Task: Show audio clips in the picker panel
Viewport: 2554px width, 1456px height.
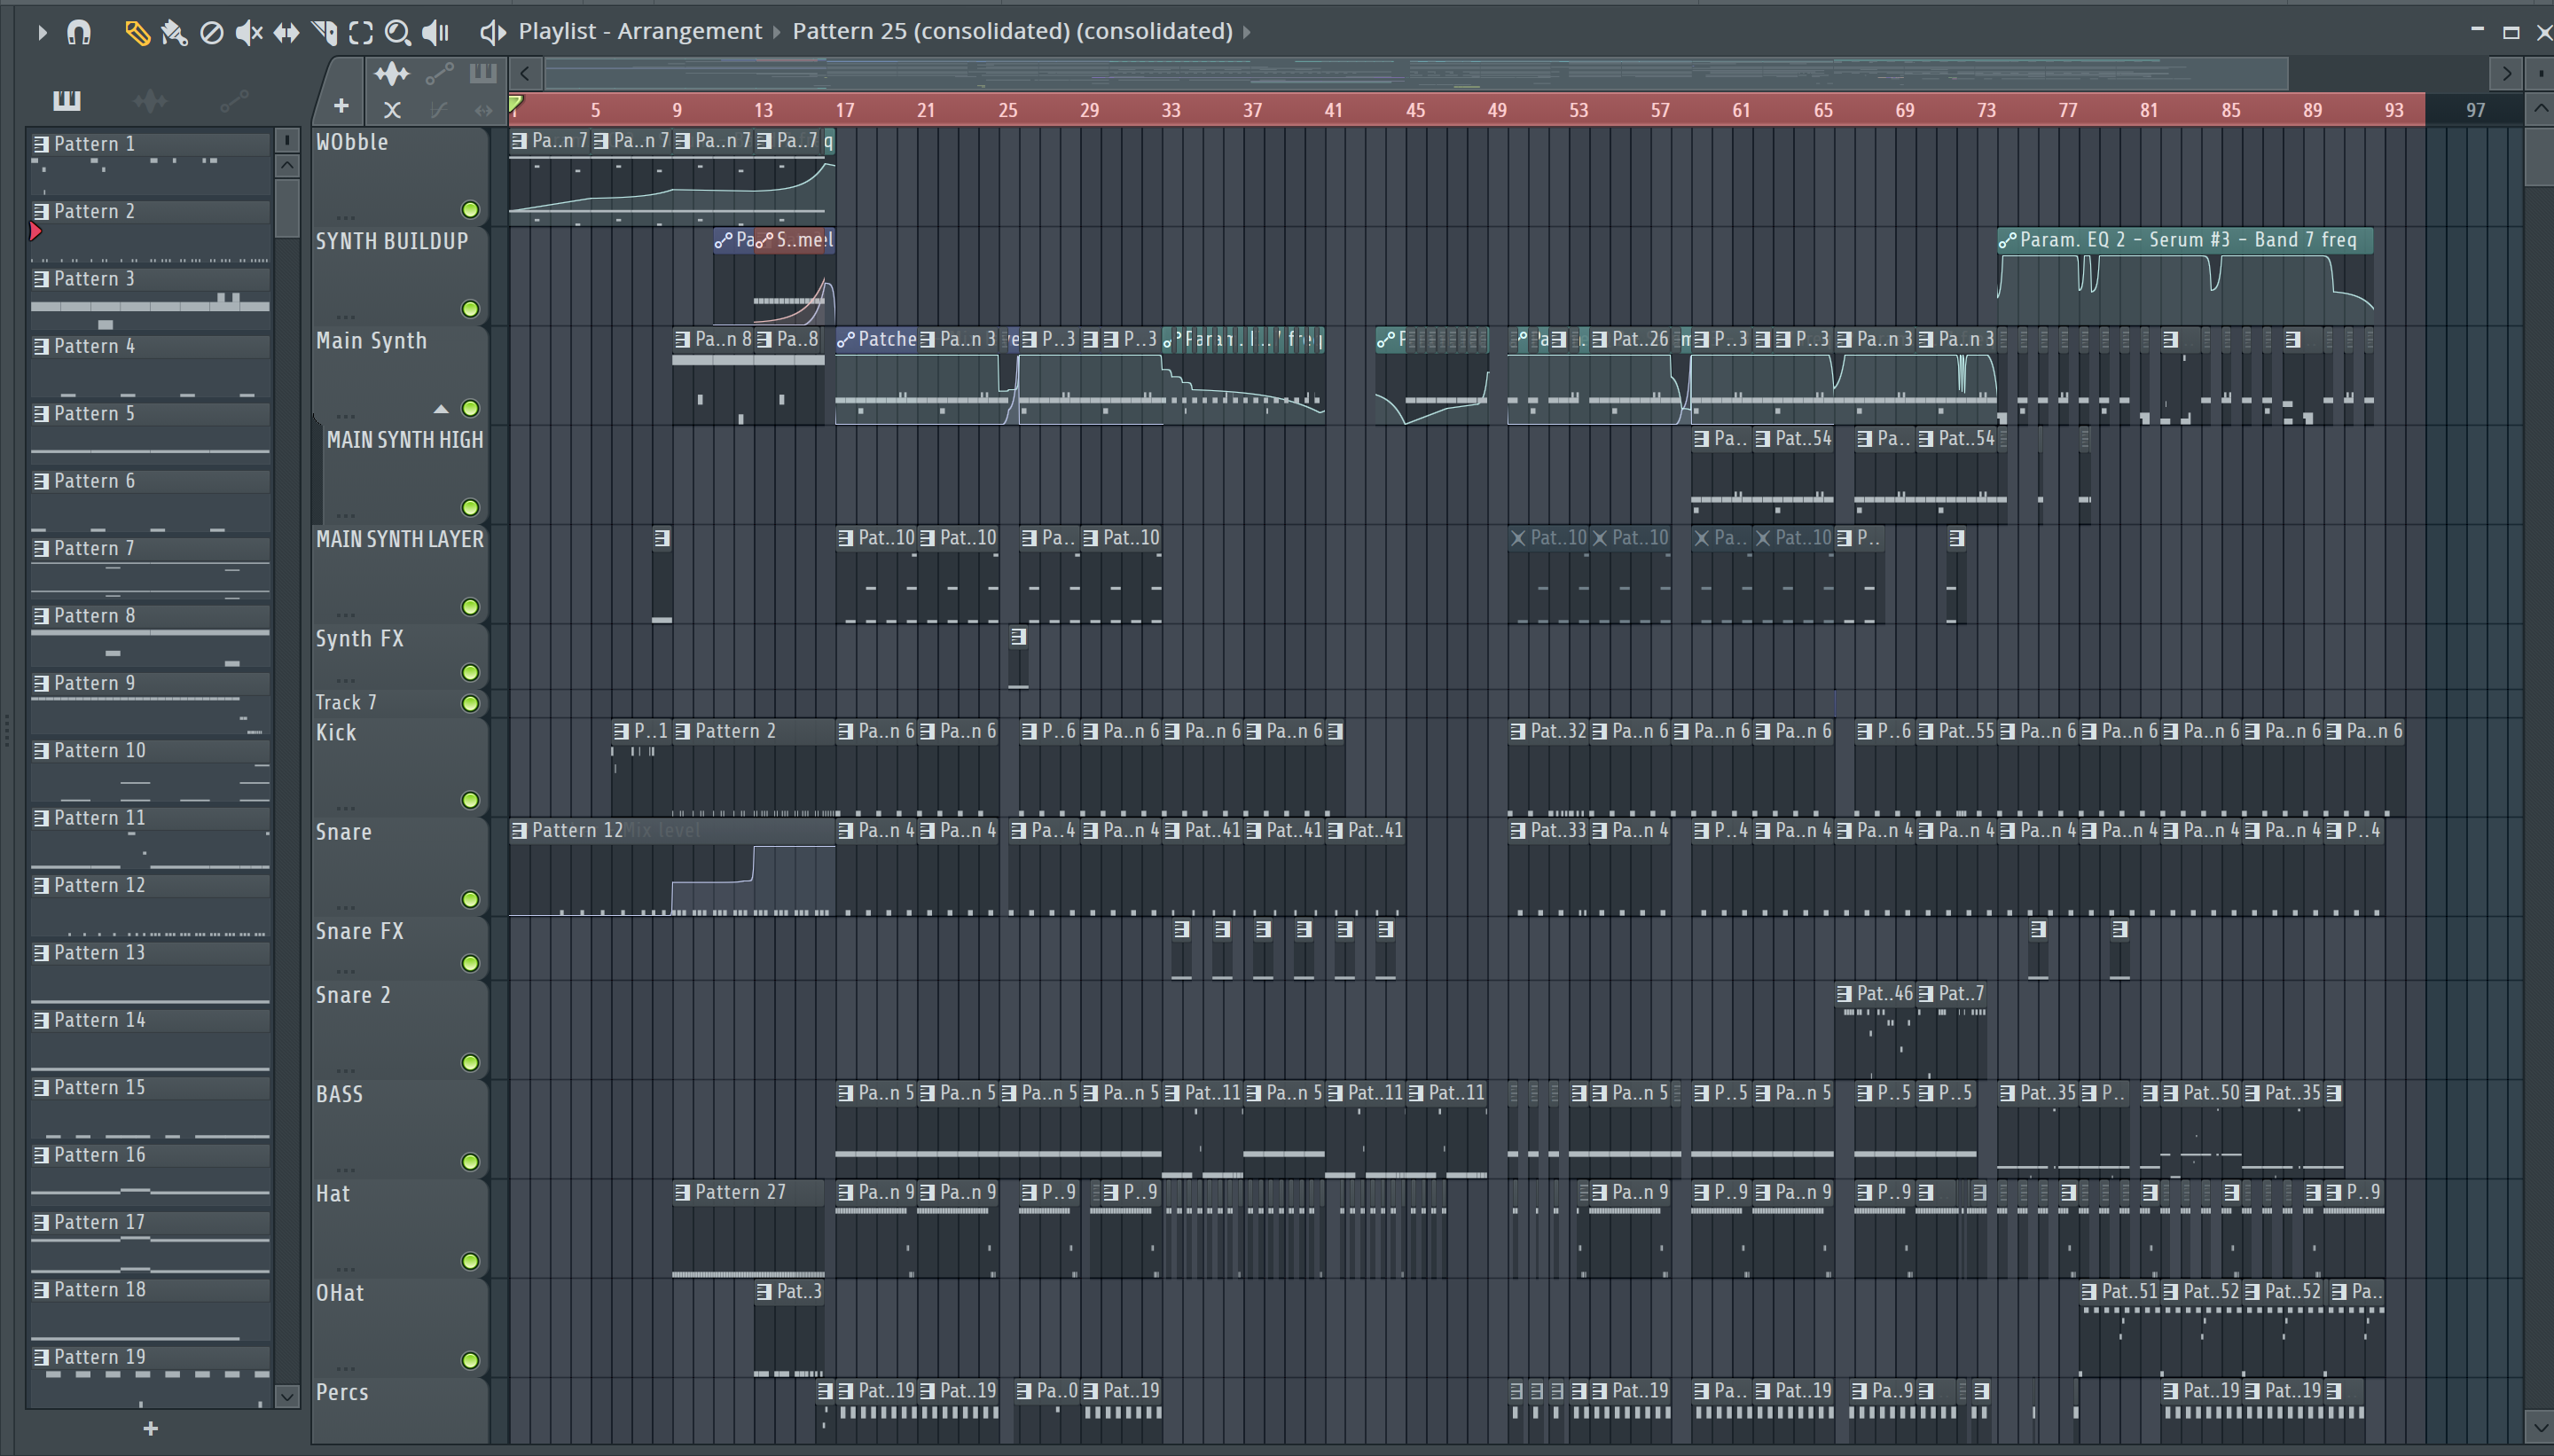Action: pos(150,100)
